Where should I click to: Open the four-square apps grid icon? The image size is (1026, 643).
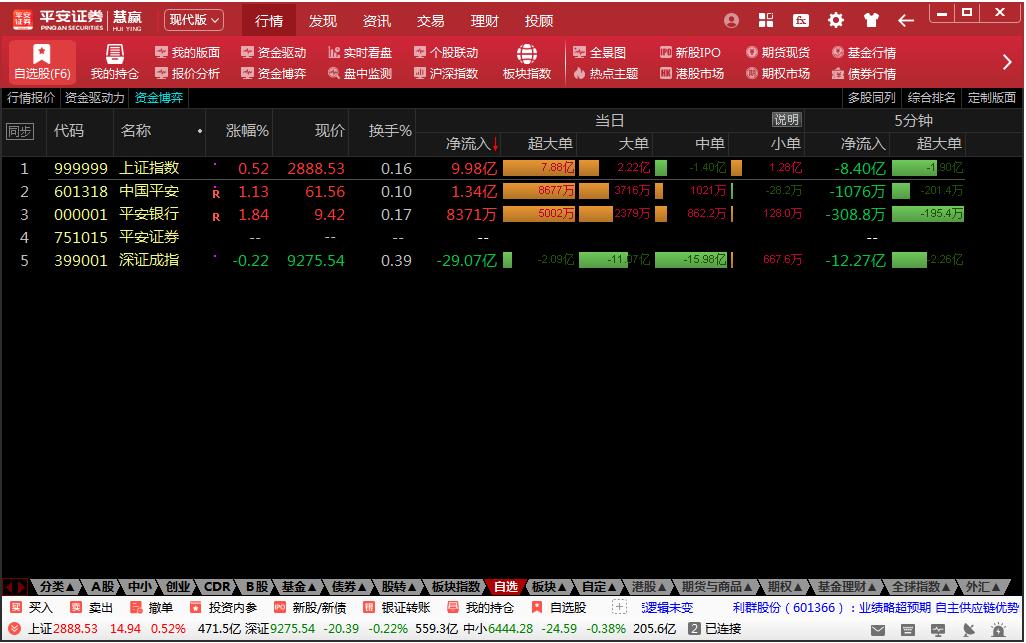(766, 21)
